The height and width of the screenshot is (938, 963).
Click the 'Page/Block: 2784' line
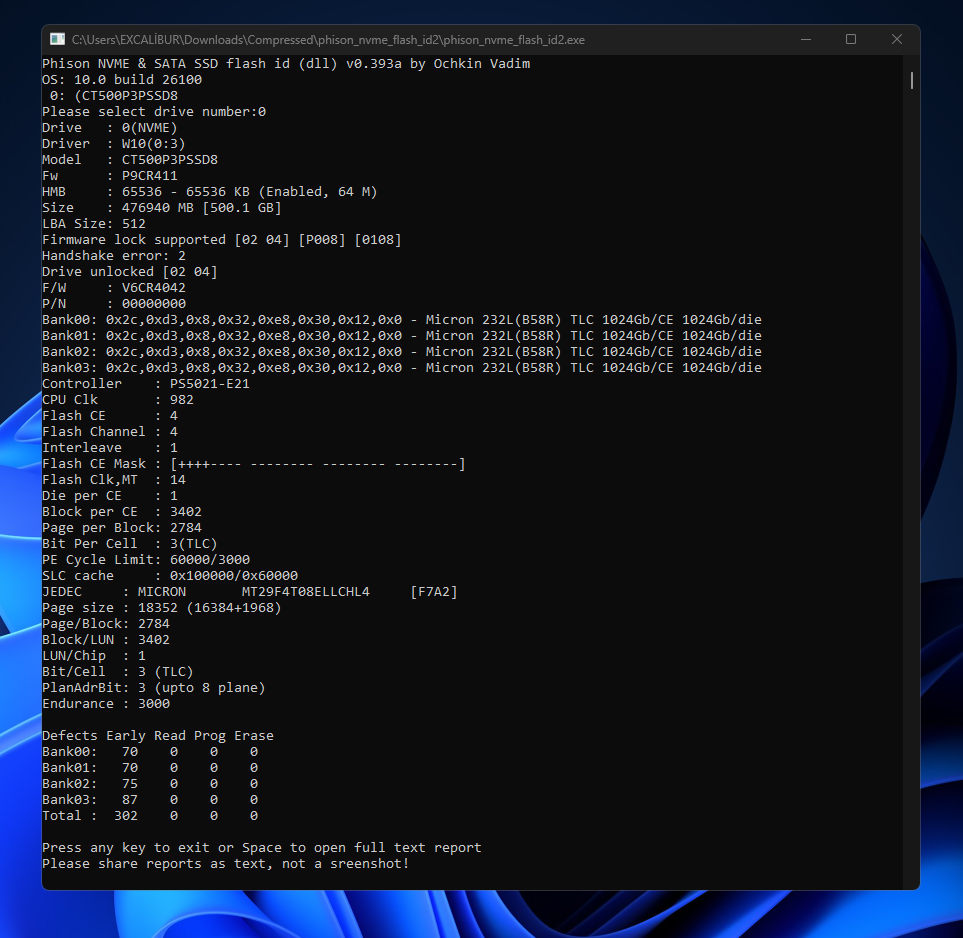click(106, 623)
